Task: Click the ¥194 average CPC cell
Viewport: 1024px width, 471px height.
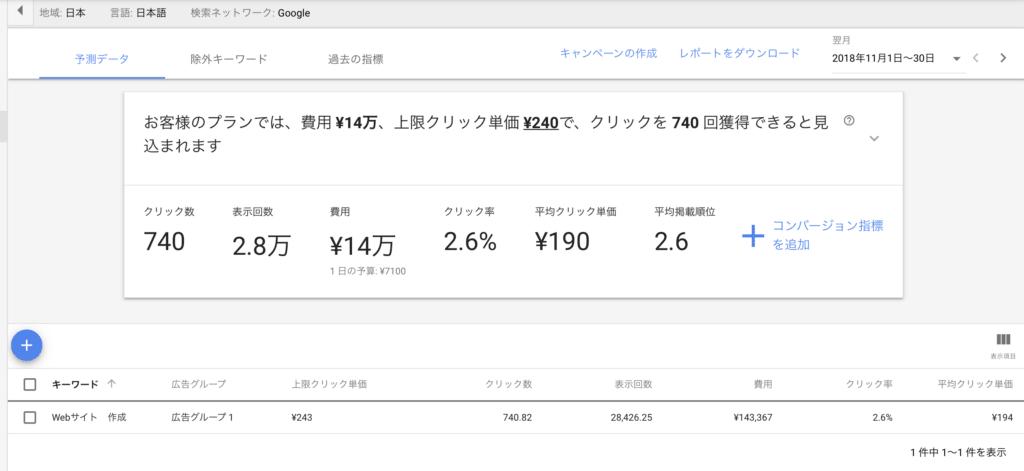Action: [1004, 417]
